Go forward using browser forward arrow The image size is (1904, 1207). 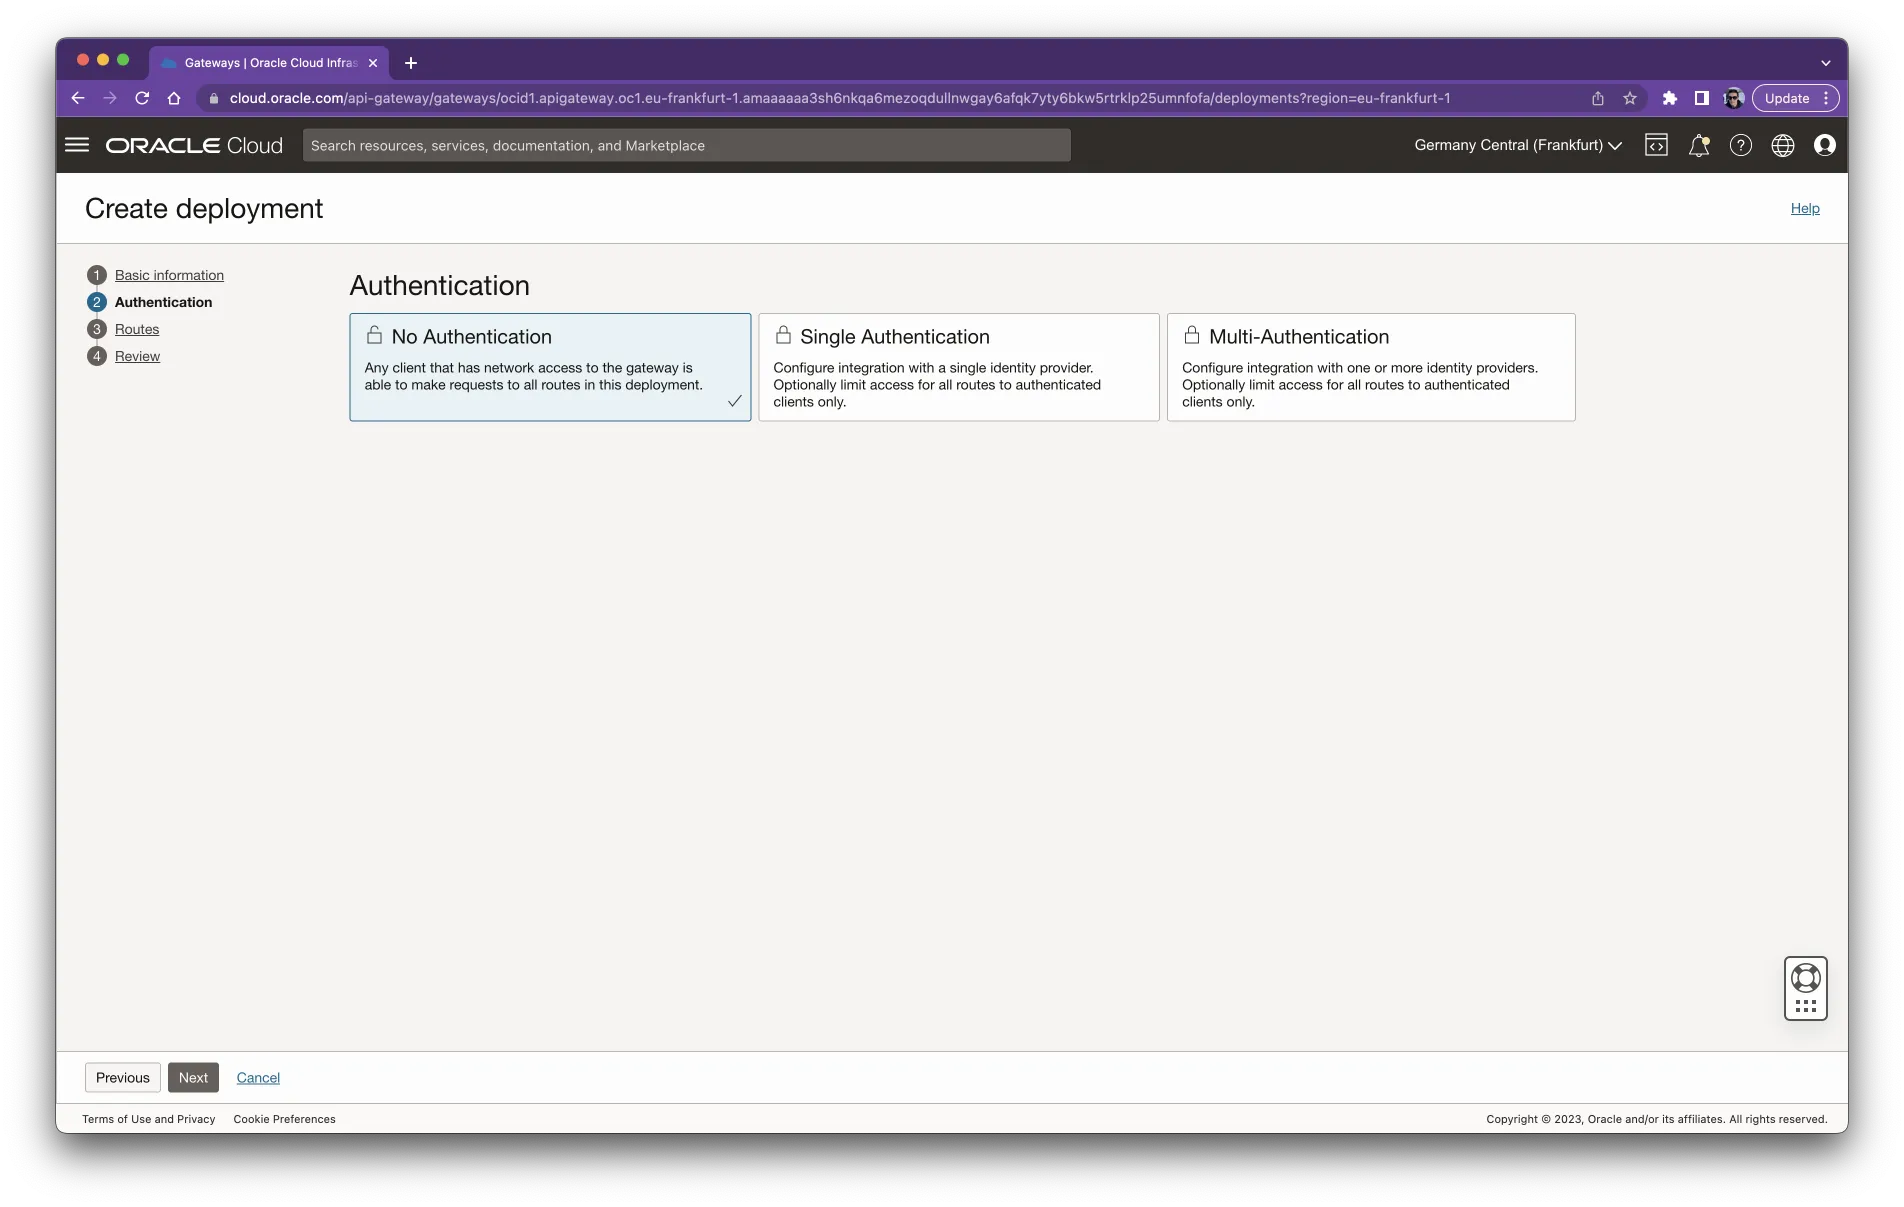click(110, 98)
